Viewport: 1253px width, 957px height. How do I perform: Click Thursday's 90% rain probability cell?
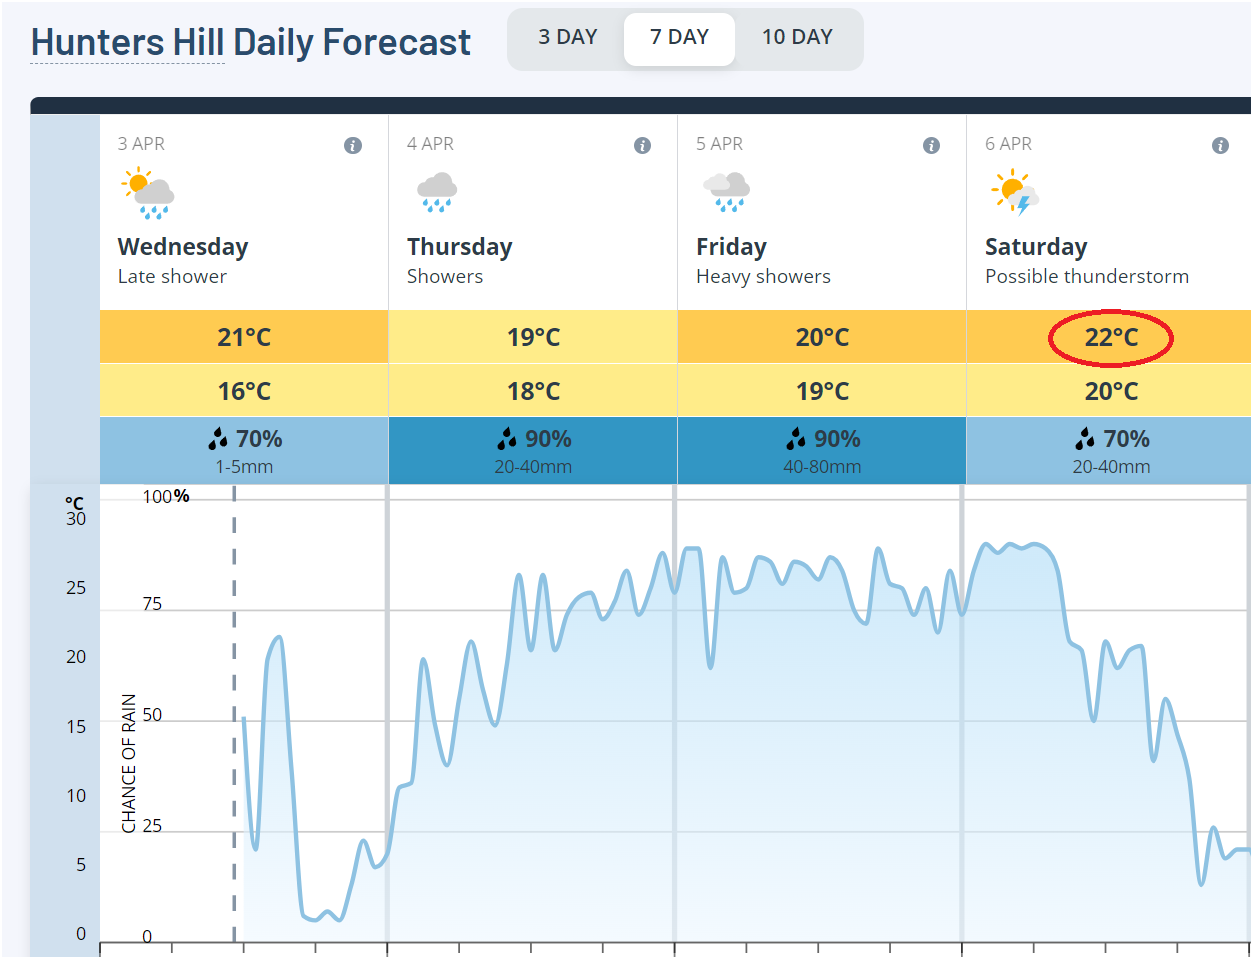click(533, 450)
